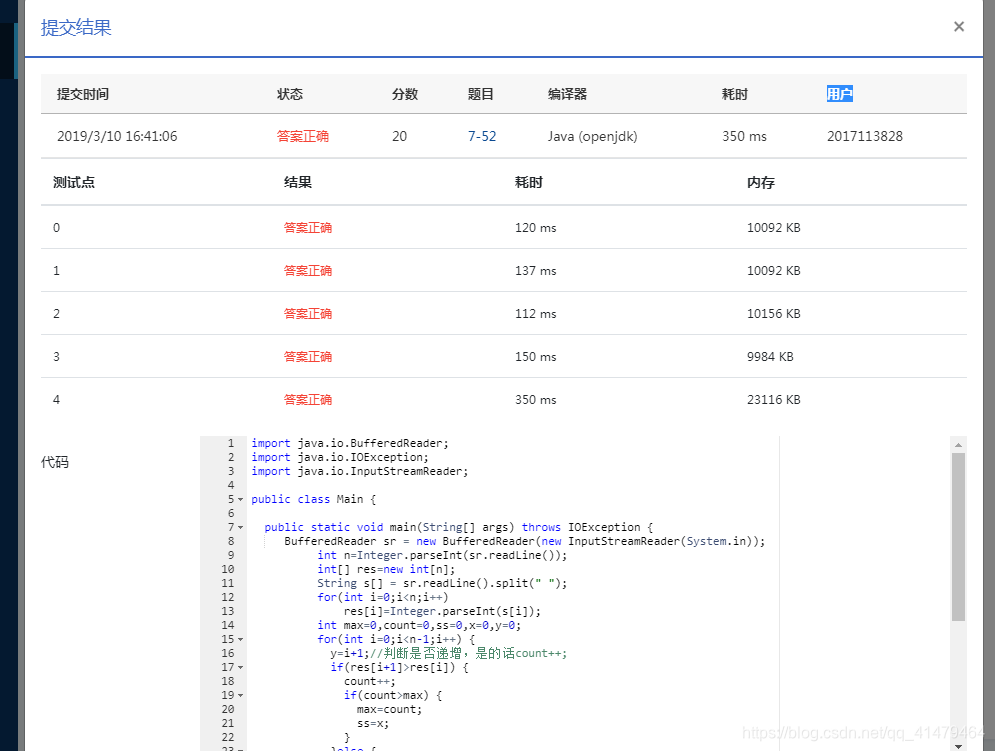Fold the for loop at line 15
Screen dimensions: 995x751
click(x=238, y=639)
